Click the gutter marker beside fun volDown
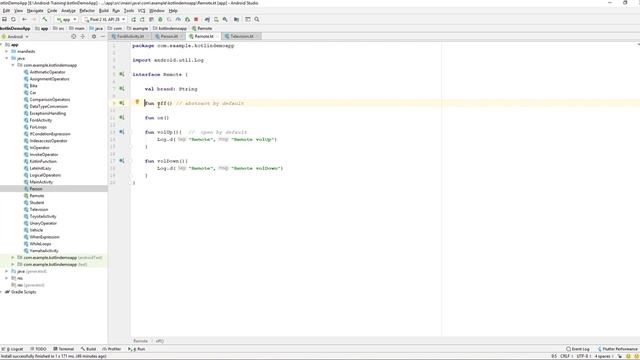 122,161
